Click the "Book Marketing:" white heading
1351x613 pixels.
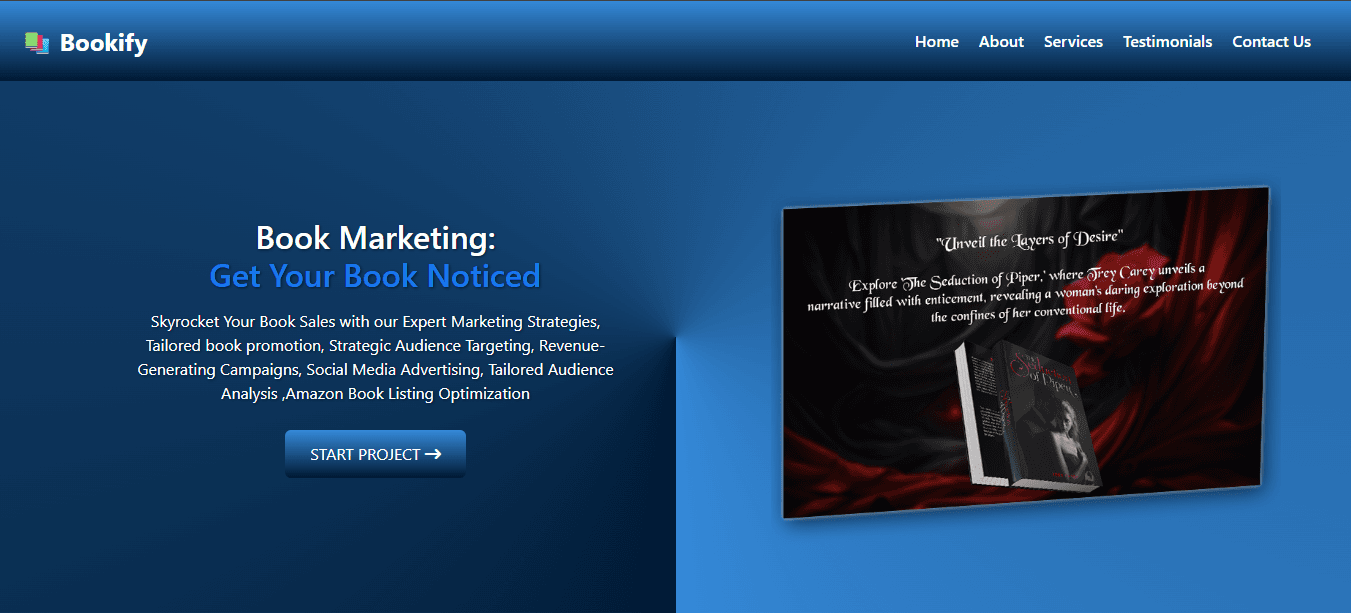pos(375,238)
